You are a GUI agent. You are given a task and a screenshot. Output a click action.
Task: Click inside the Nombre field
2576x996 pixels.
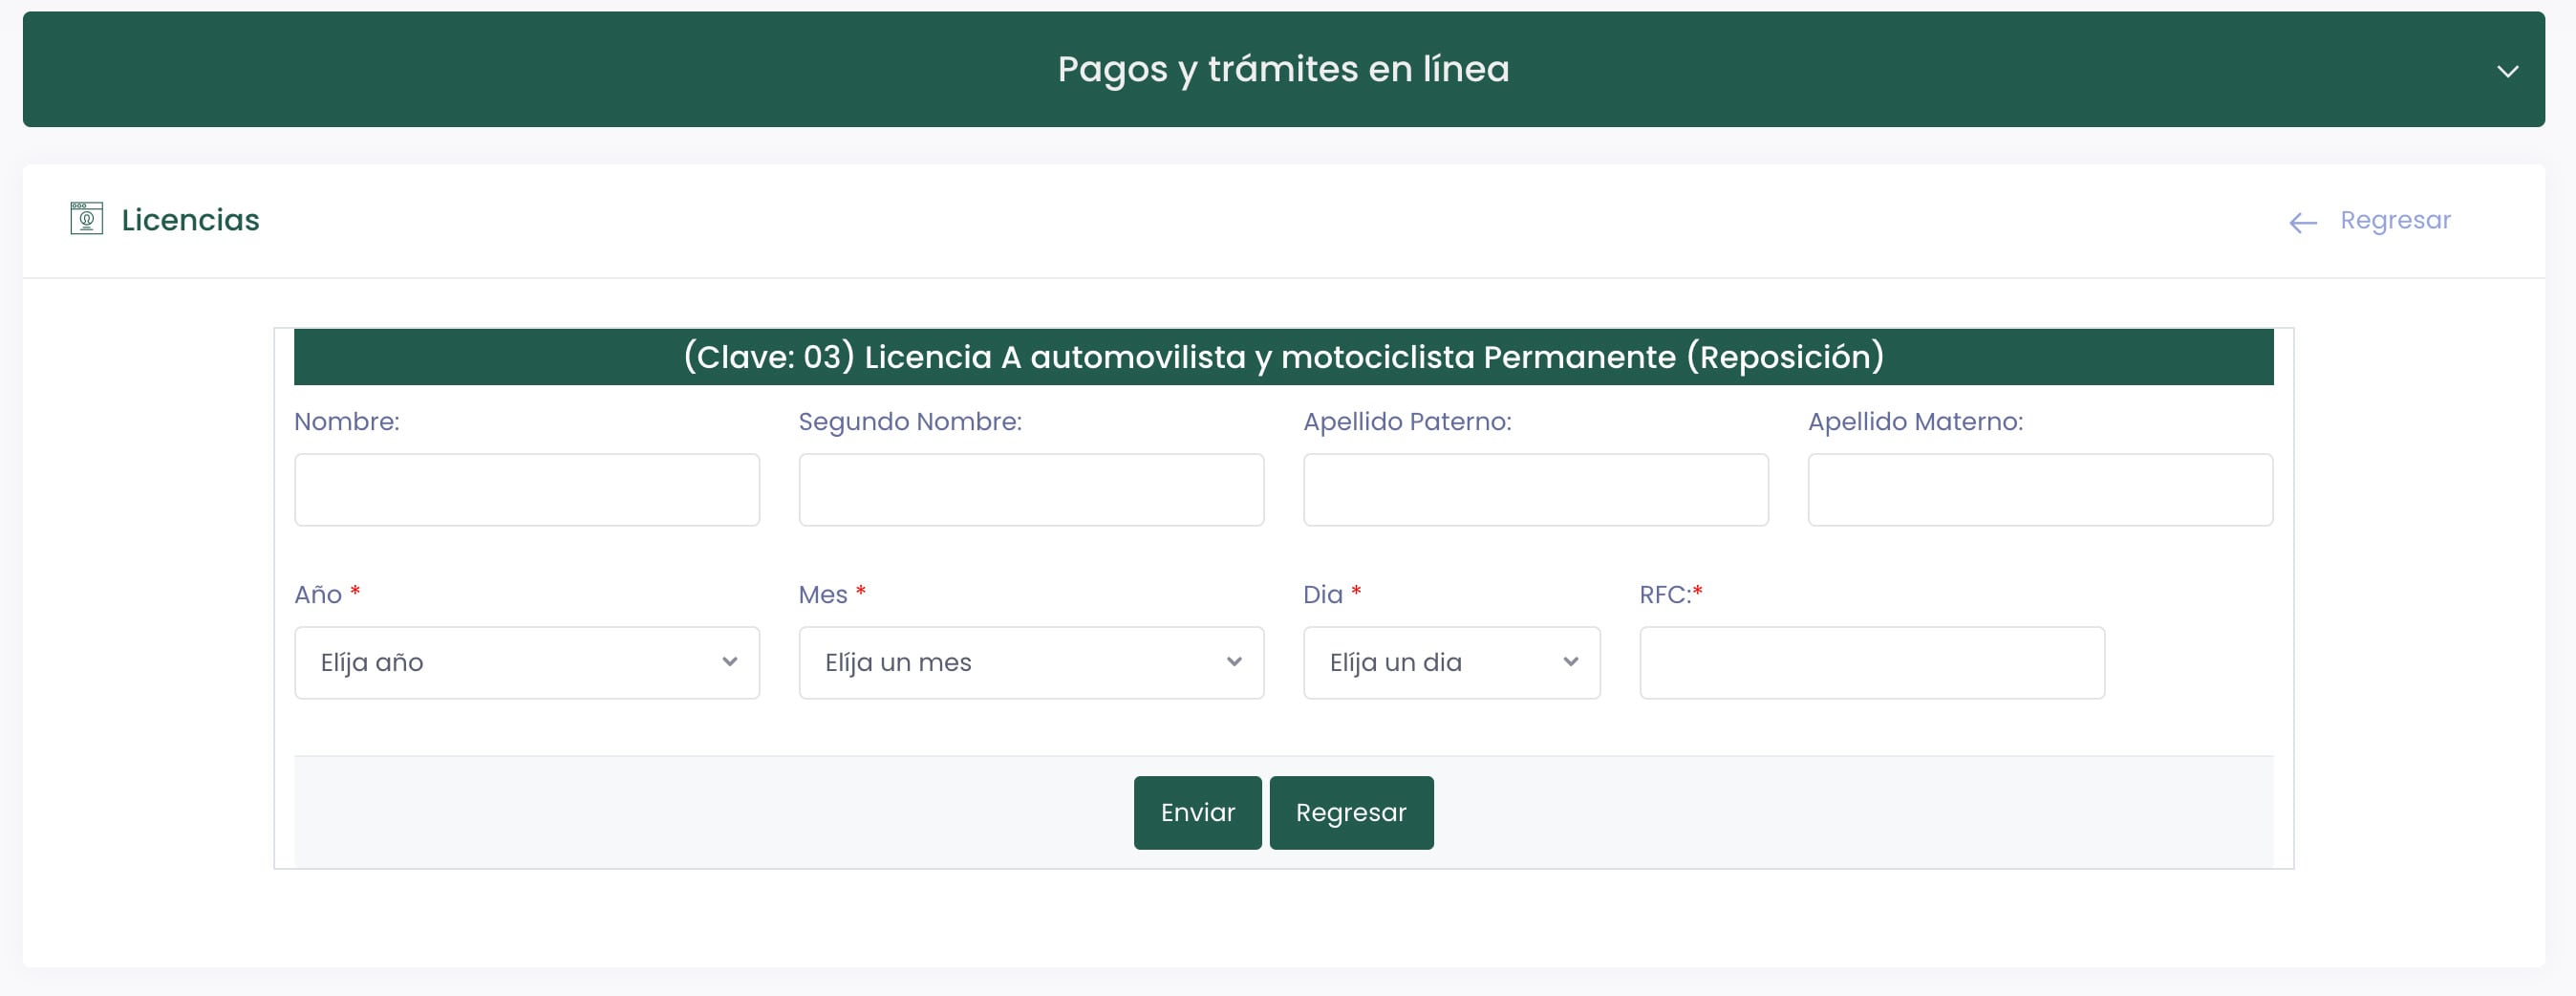[526, 489]
